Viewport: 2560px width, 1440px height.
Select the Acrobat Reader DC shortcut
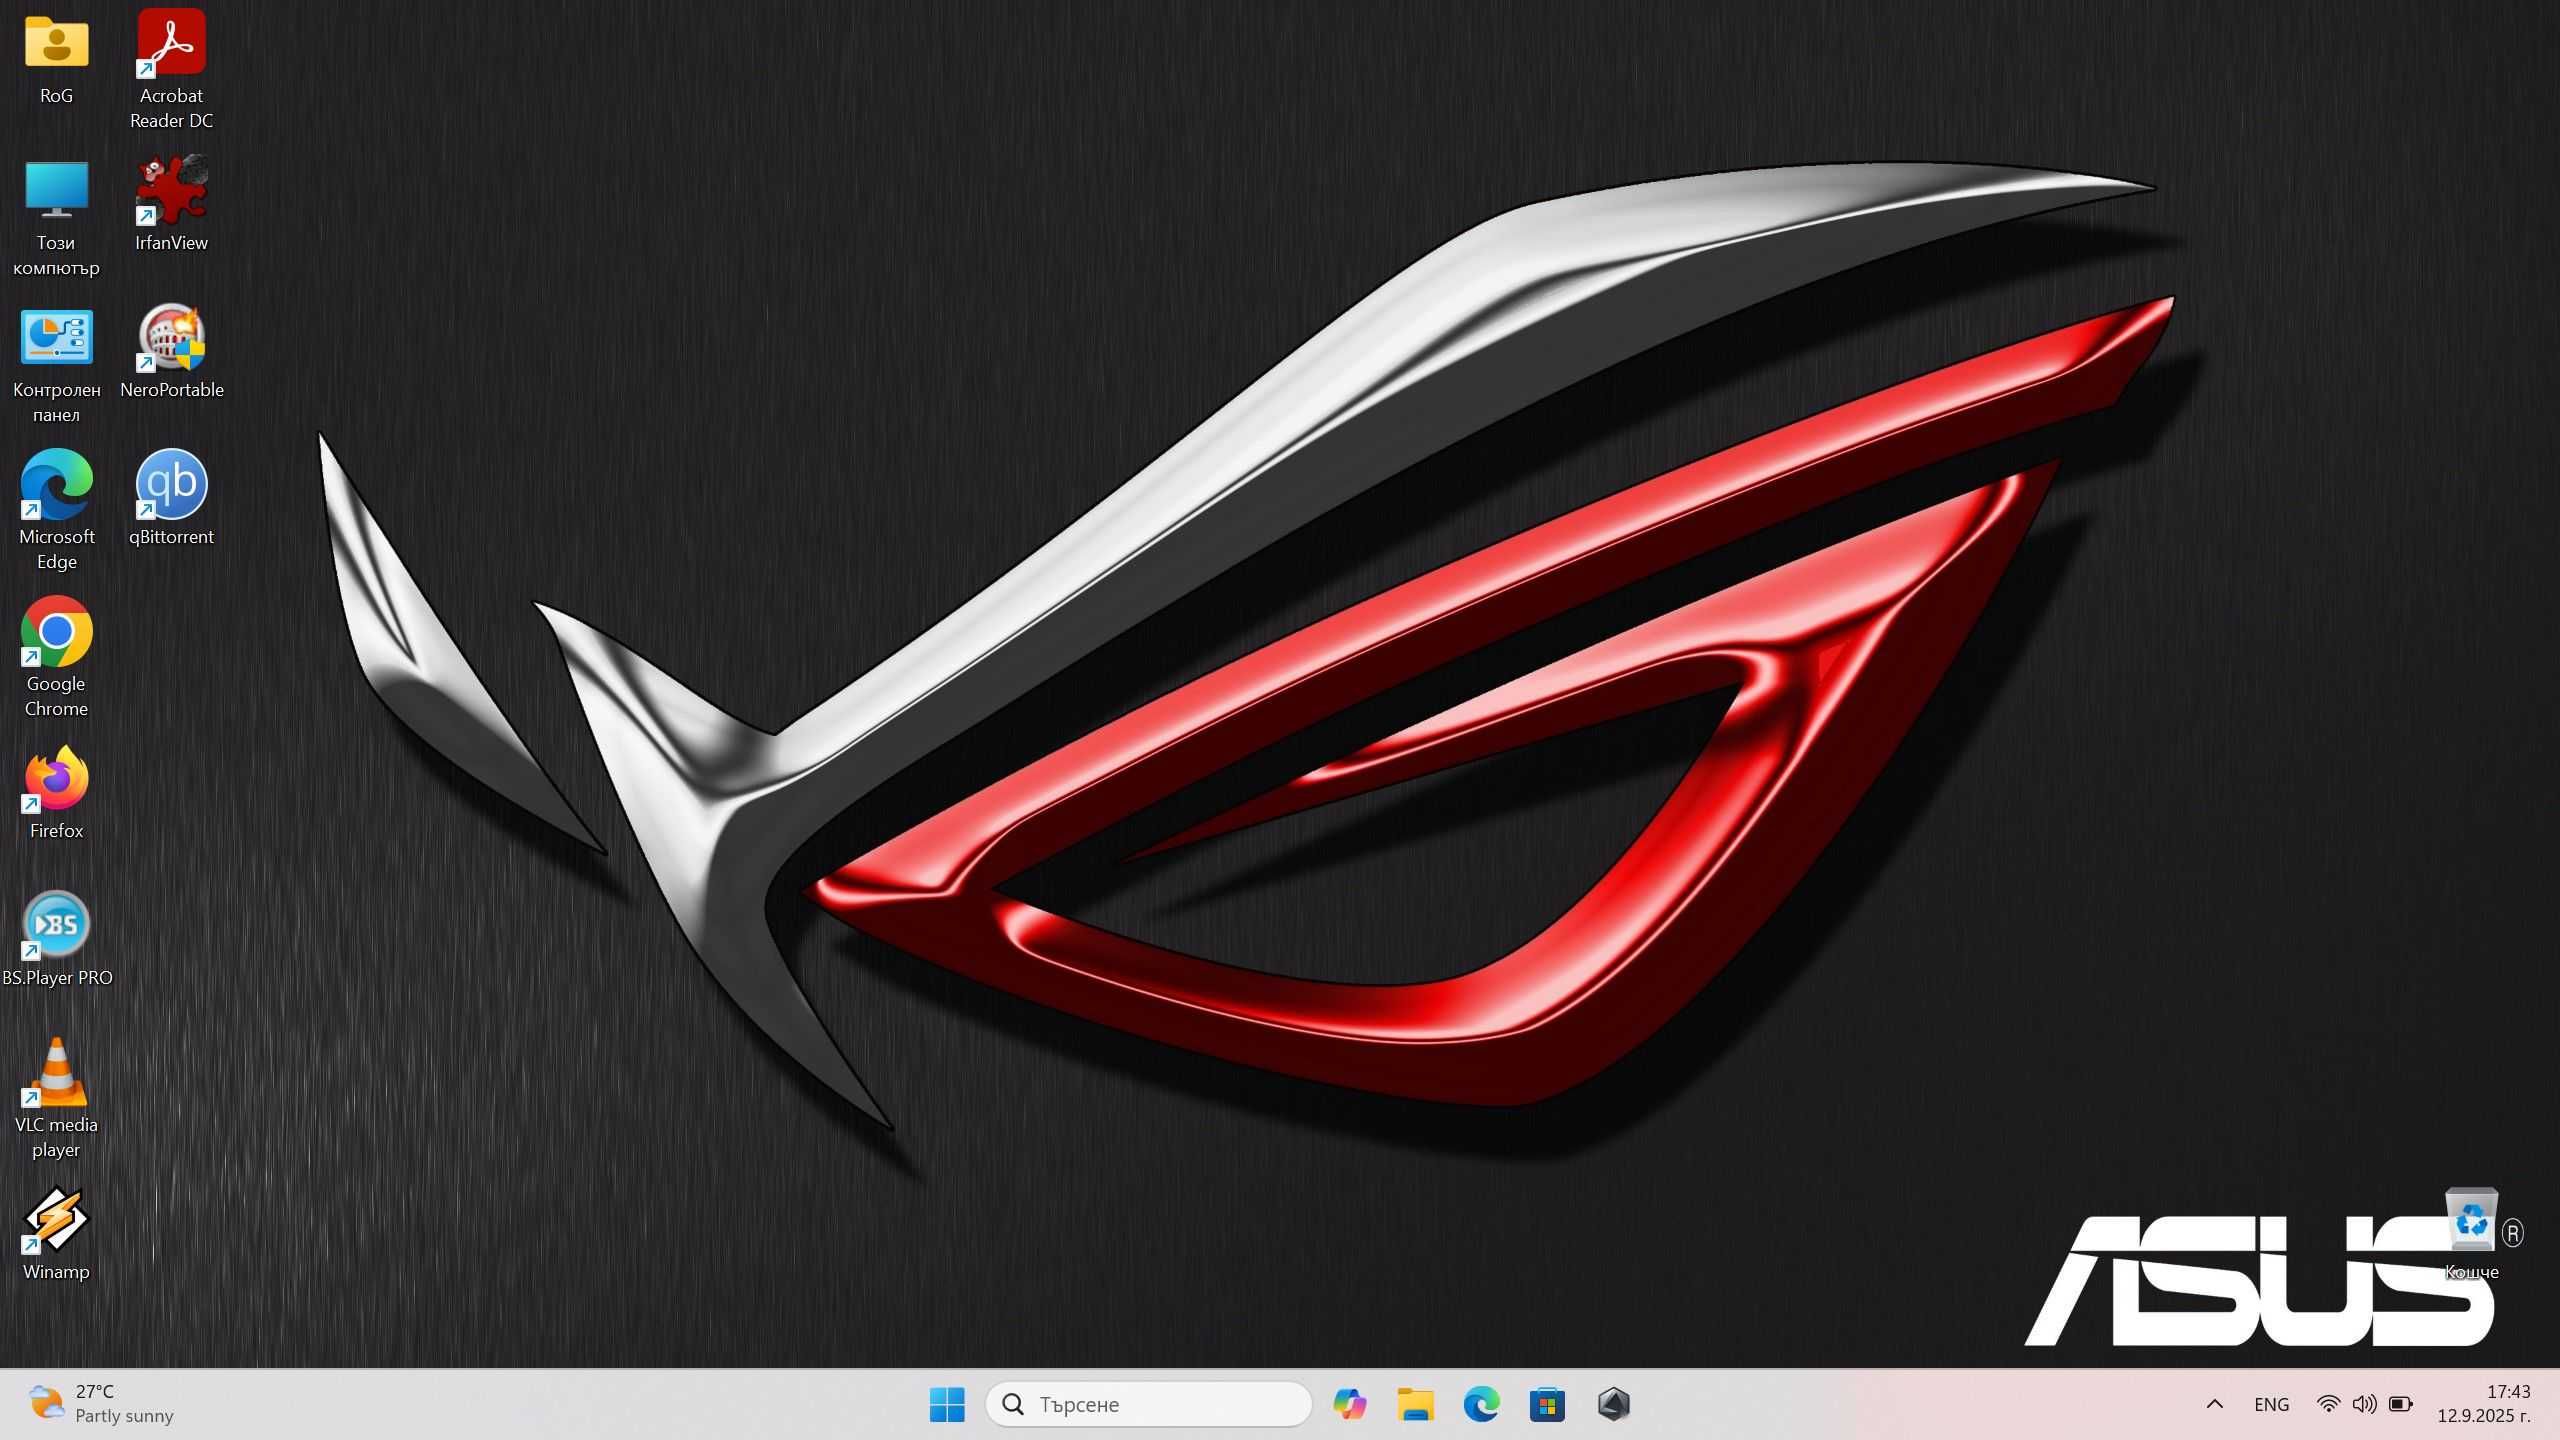pyautogui.click(x=171, y=42)
